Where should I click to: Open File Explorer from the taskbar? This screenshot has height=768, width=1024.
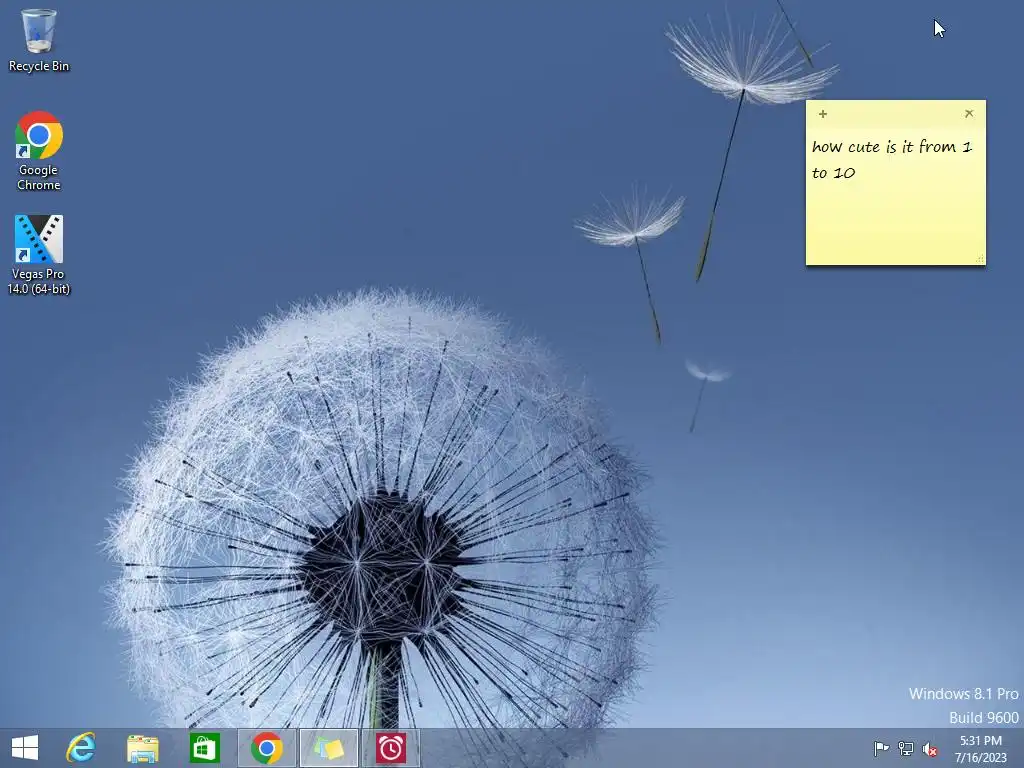(142, 748)
